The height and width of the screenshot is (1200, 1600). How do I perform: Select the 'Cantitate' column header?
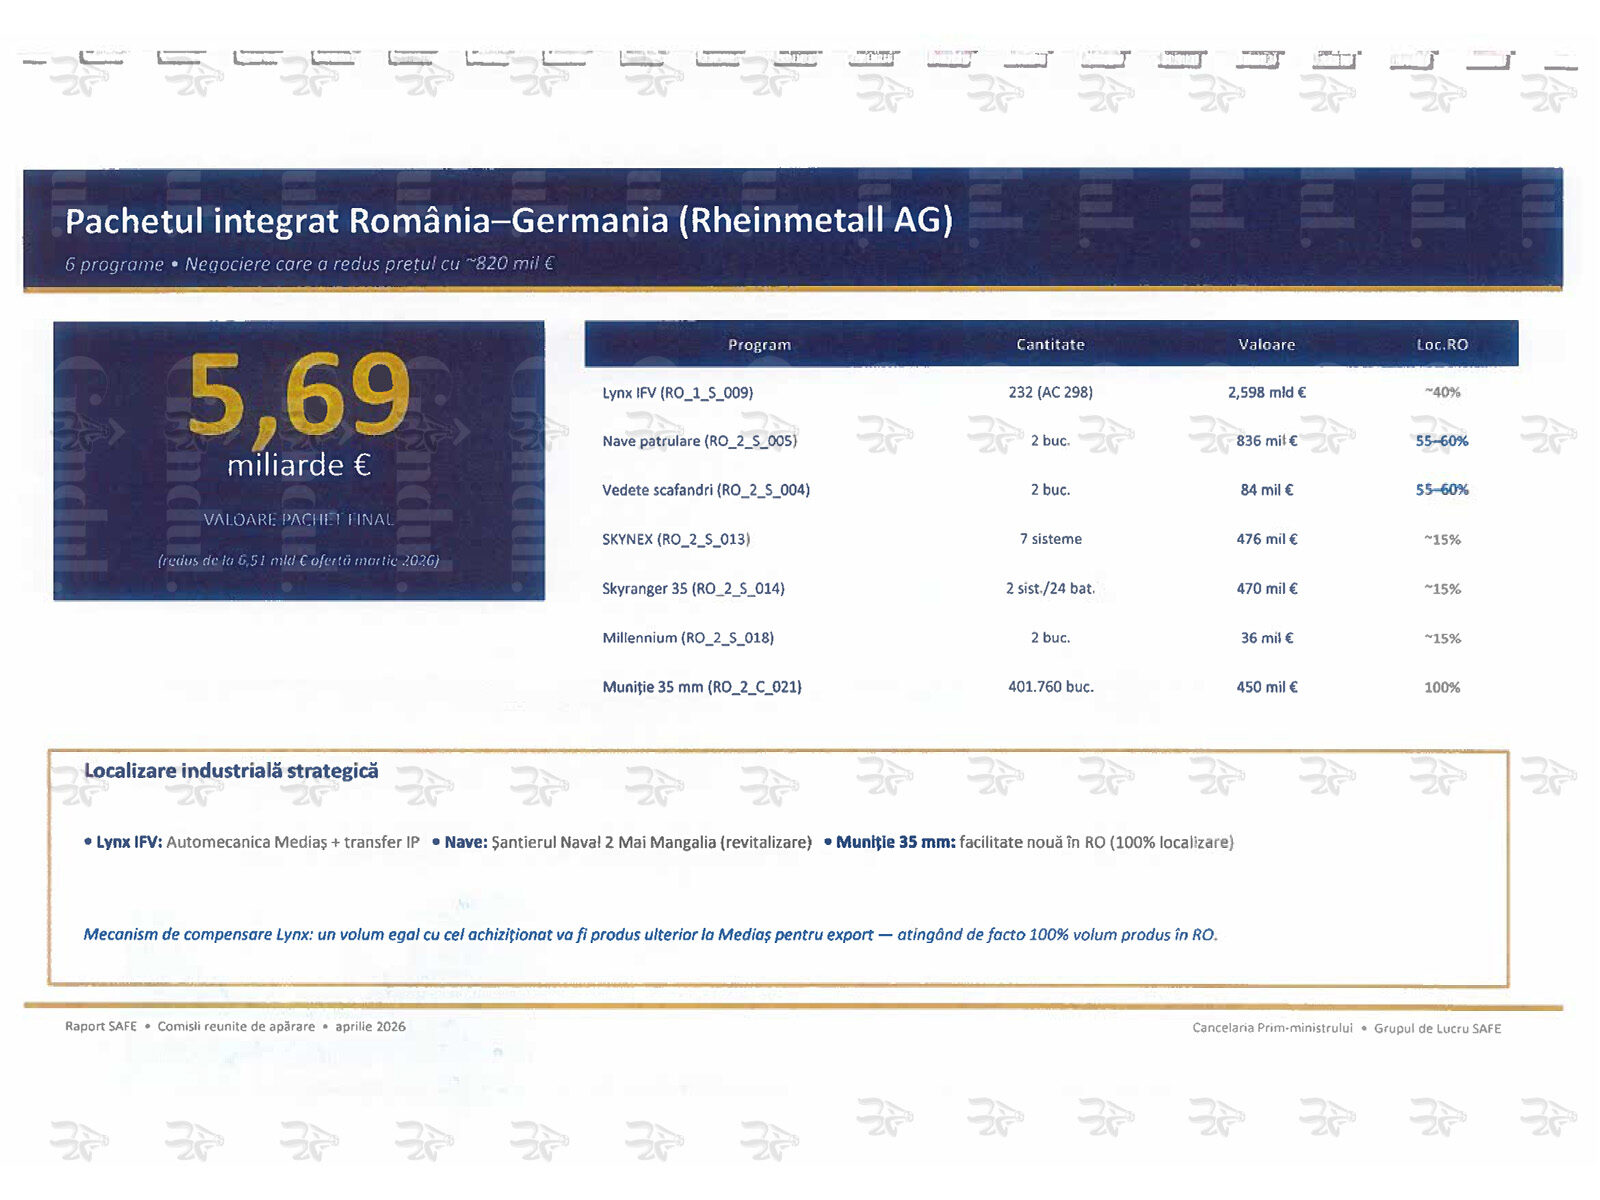(1050, 345)
